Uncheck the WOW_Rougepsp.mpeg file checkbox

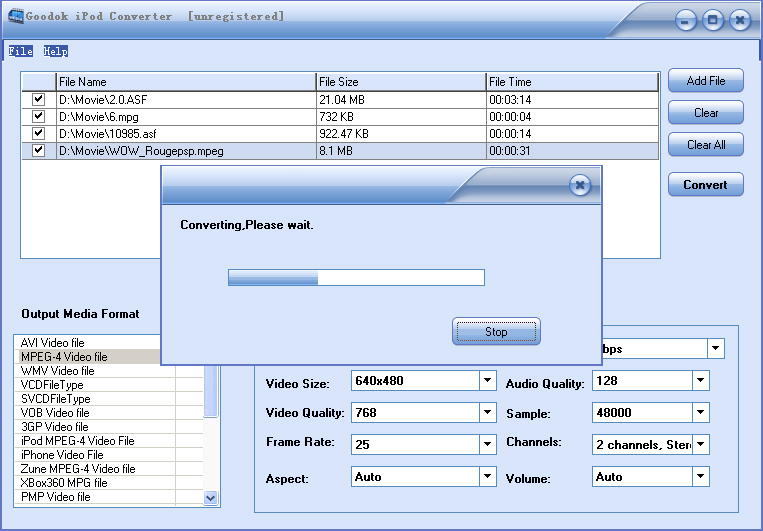[38, 150]
